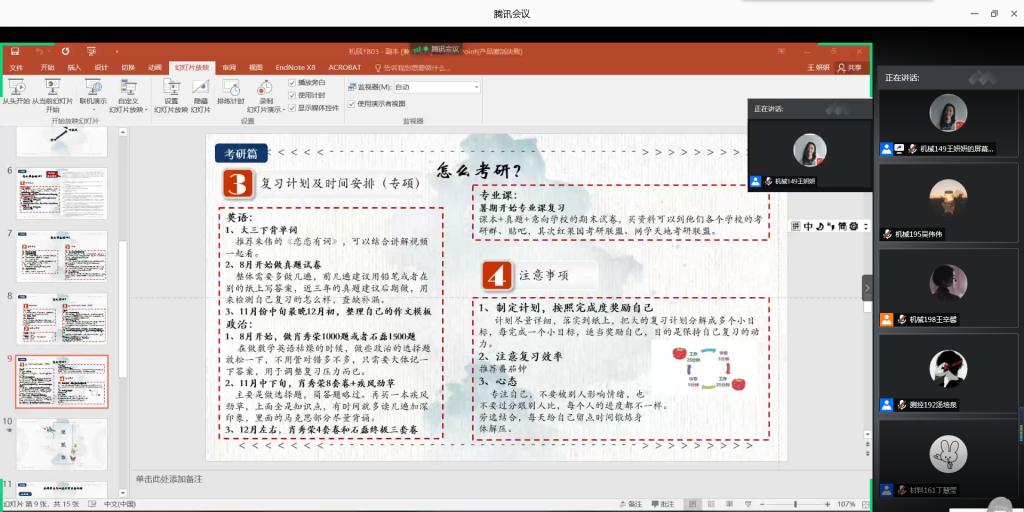Uncheck the 播放旁白 checkbox
This screenshot has height=512, width=1024.
(292, 82)
